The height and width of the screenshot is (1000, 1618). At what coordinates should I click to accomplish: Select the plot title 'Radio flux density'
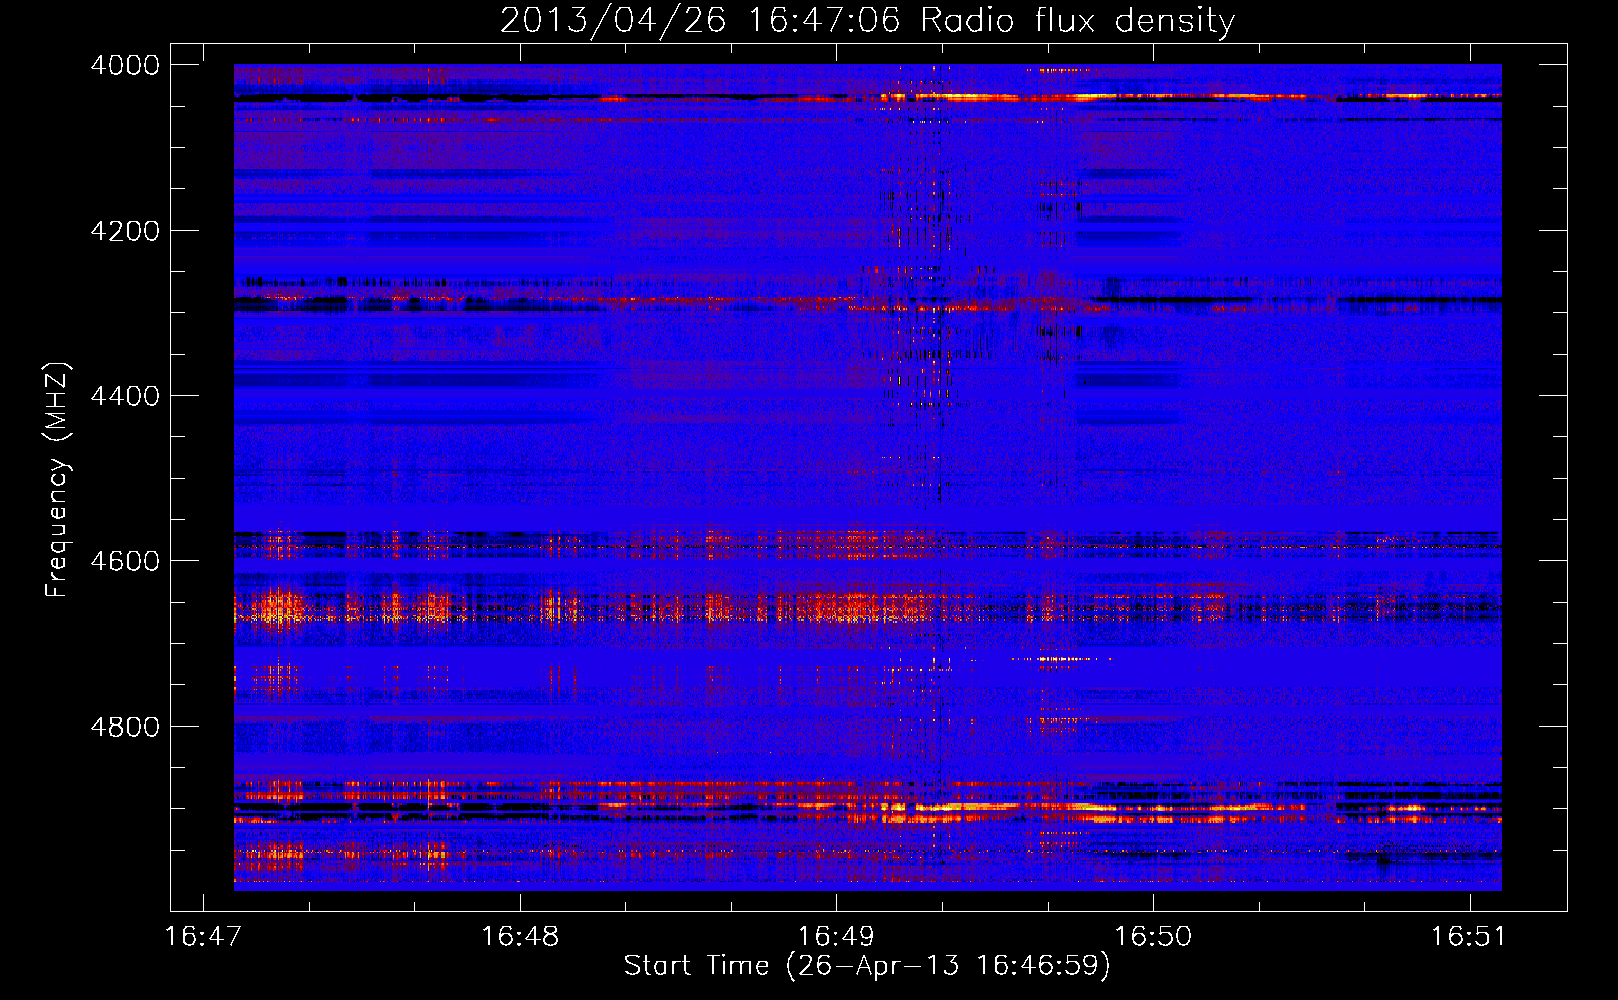coord(1077,20)
